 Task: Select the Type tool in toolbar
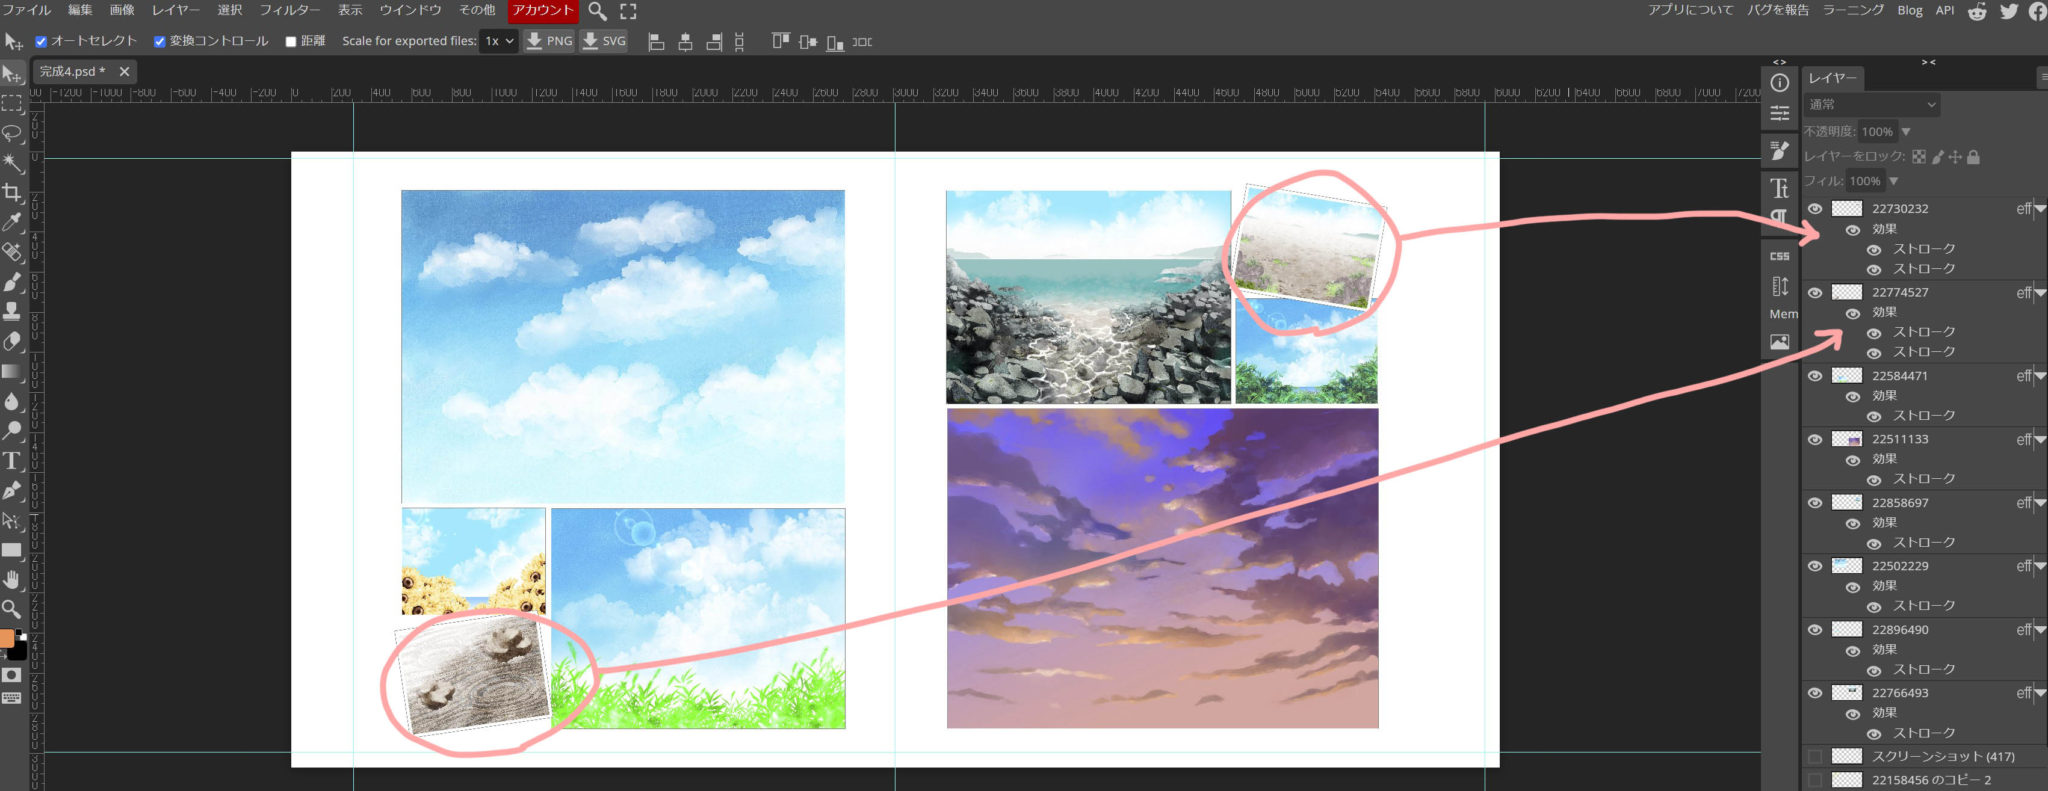tap(12, 460)
